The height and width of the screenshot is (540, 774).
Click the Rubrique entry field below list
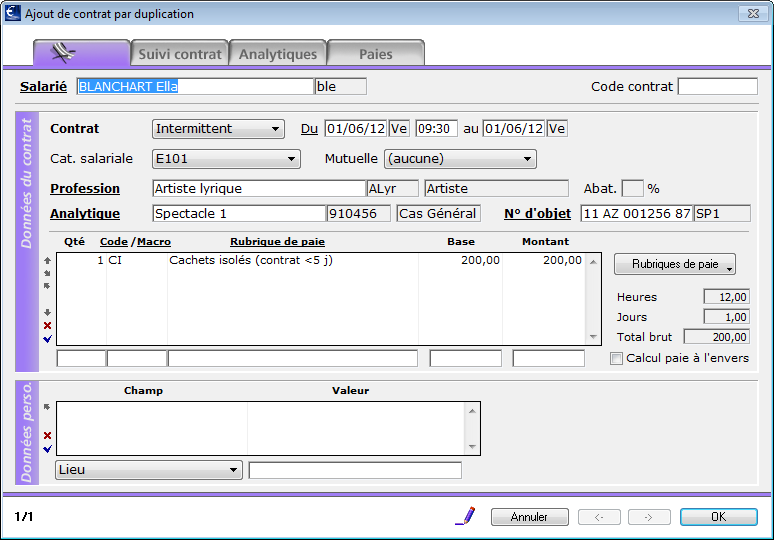coord(293,358)
